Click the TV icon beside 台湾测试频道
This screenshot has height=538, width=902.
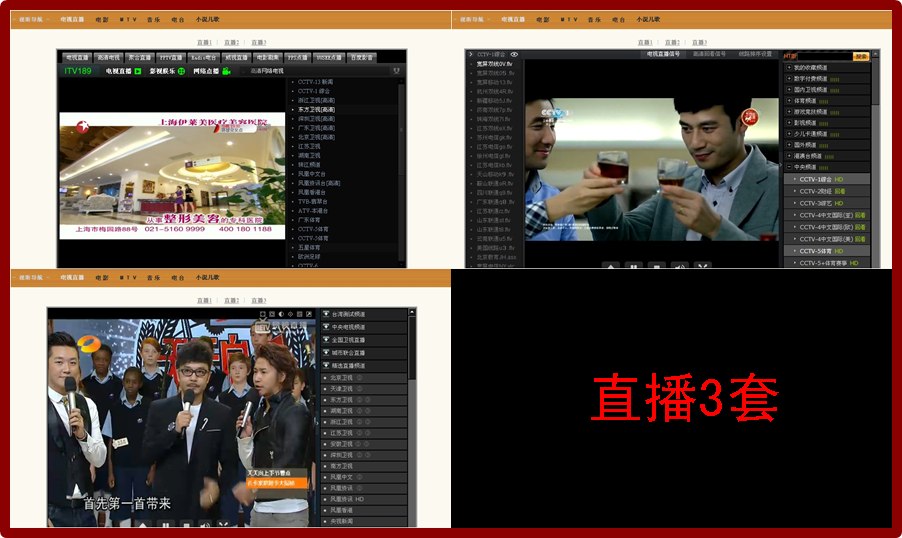(326, 314)
